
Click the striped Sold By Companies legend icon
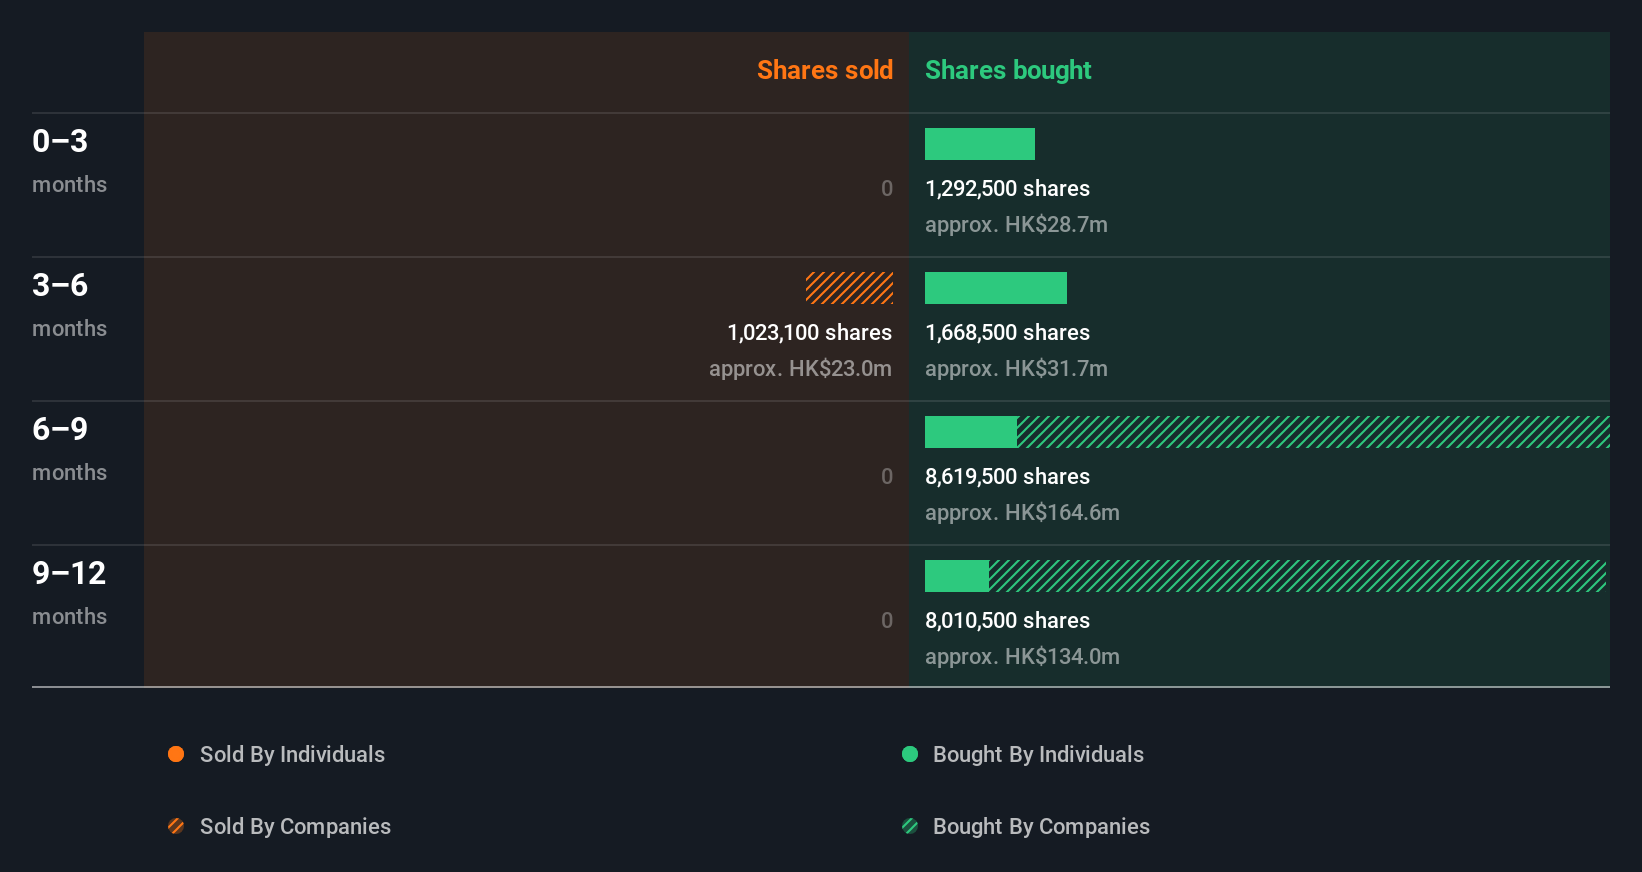[176, 826]
